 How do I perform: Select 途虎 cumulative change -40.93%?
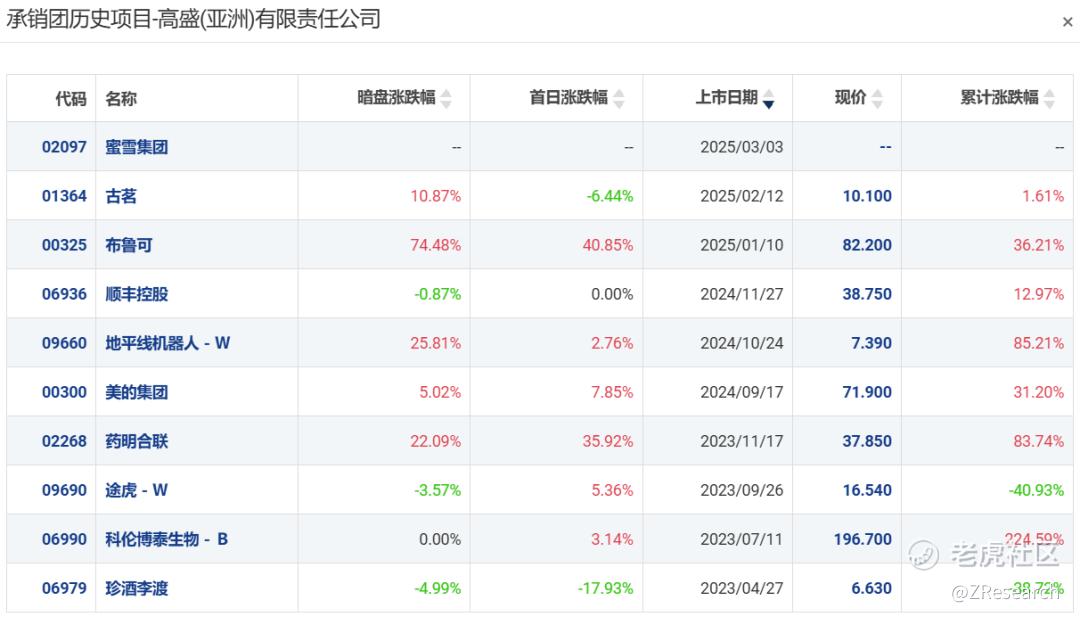[1037, 490]
